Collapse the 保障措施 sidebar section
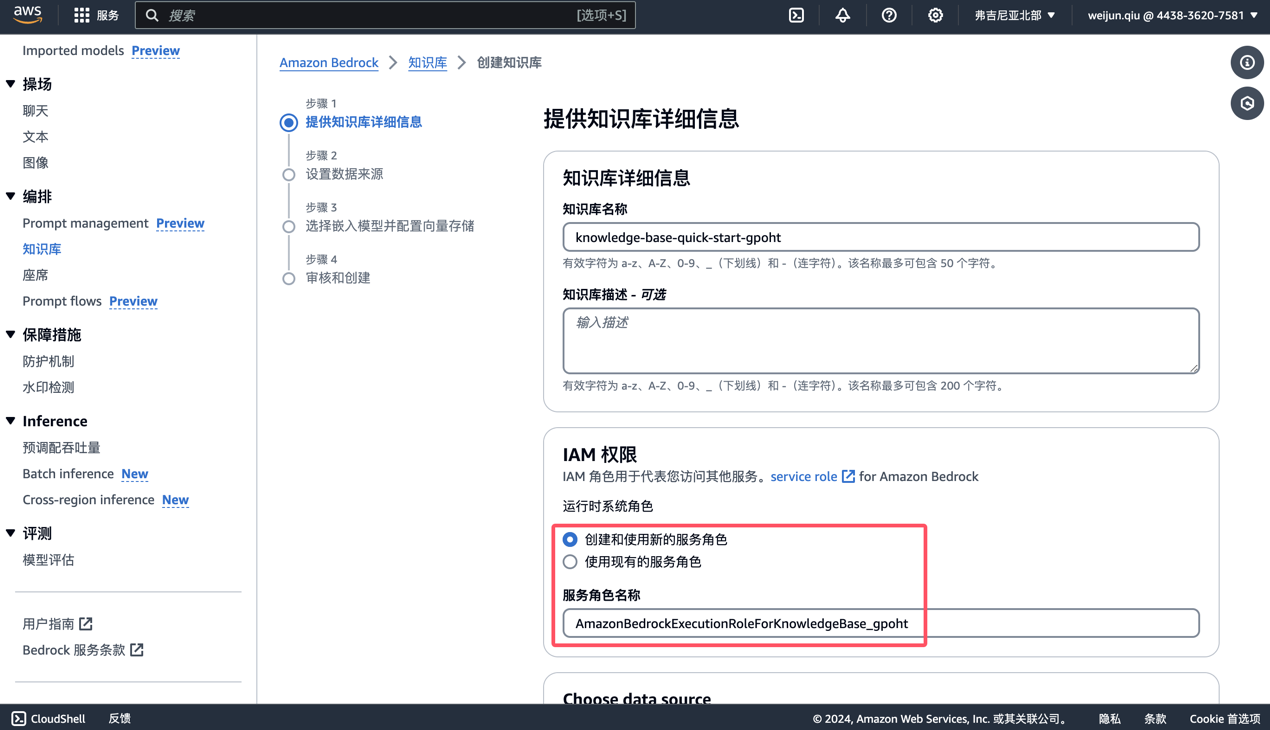Image resolution: width=1270 pixels, height=730 pixels. 11,335
